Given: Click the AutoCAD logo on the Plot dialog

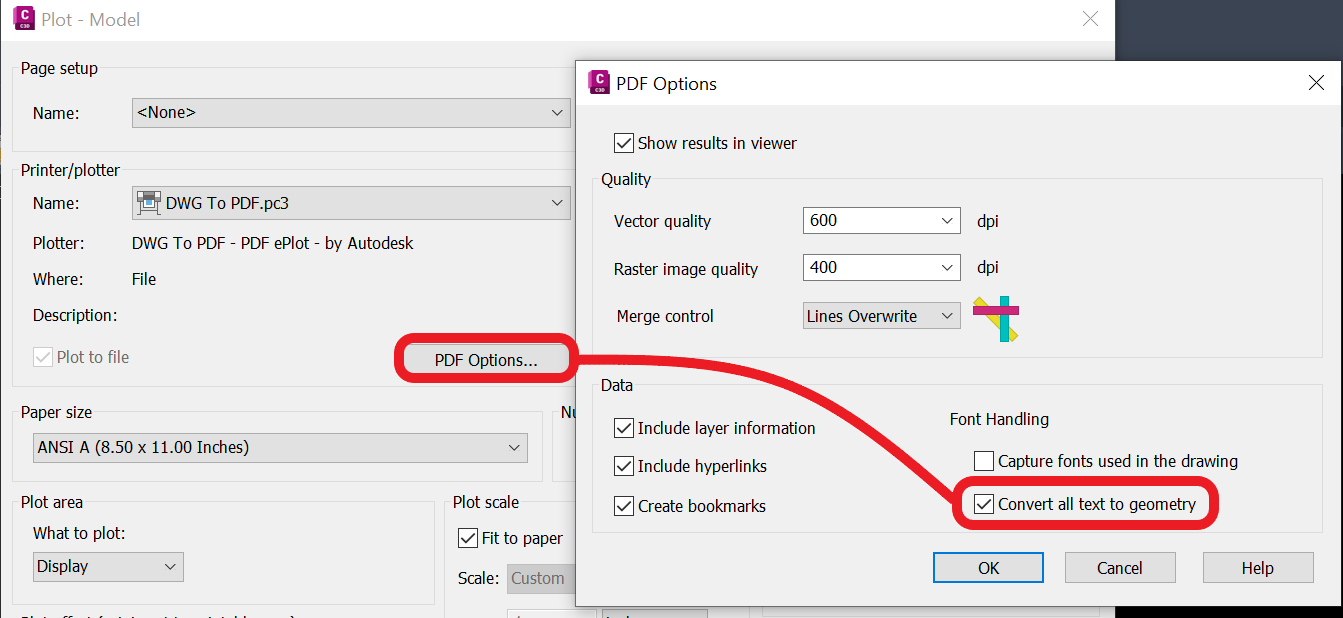Looking at the screenshot, I should (22, 19).
